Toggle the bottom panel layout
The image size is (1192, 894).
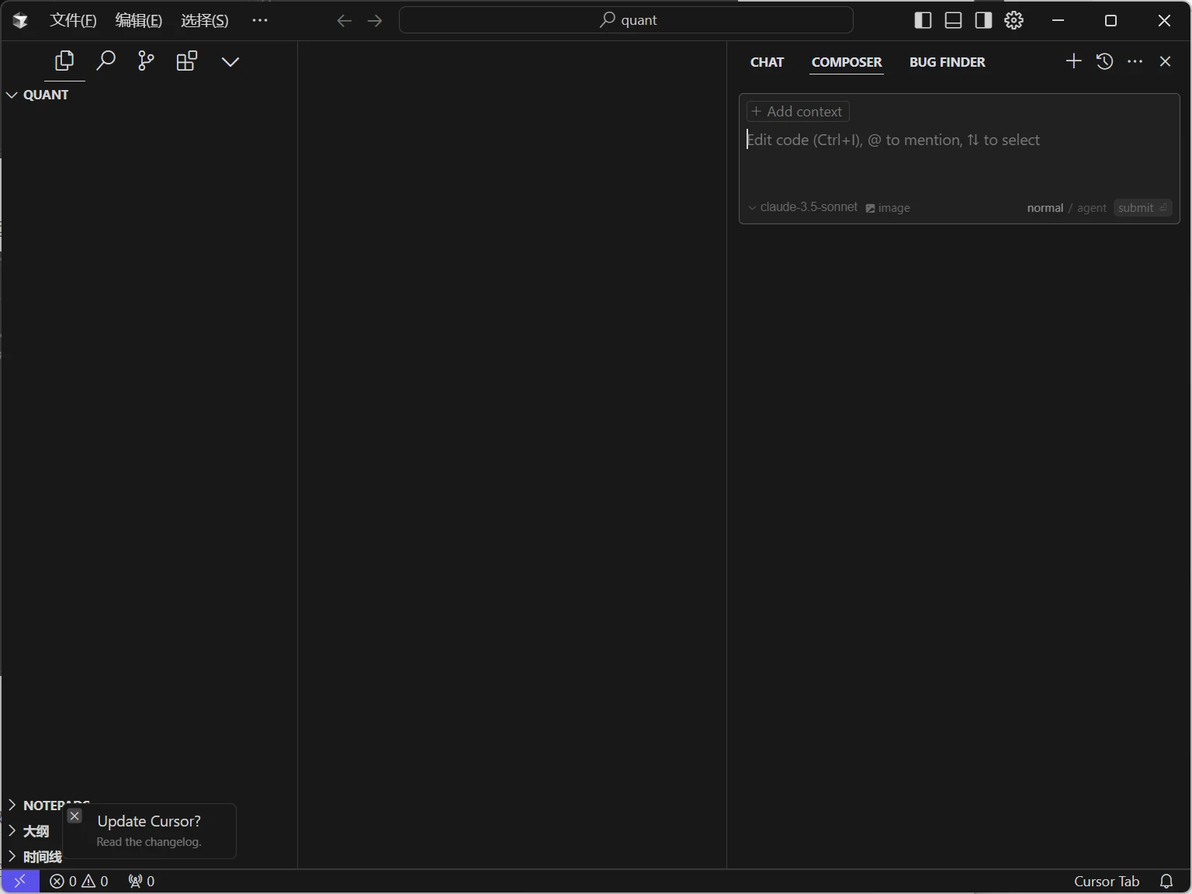click(x=953, y=21)
